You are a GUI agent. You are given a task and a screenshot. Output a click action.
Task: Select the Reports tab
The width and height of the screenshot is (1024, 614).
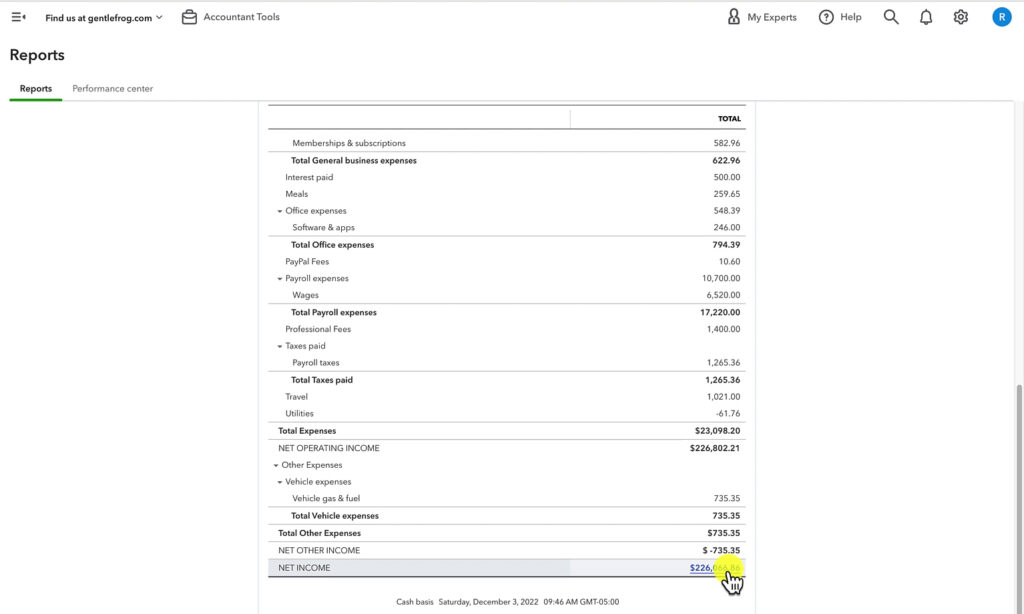click(x=35, y=88)
